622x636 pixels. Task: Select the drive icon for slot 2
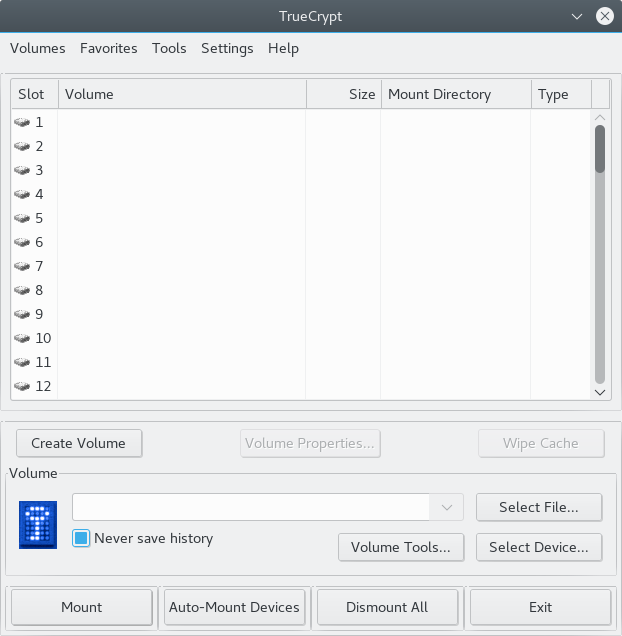(x=22, y=146)
